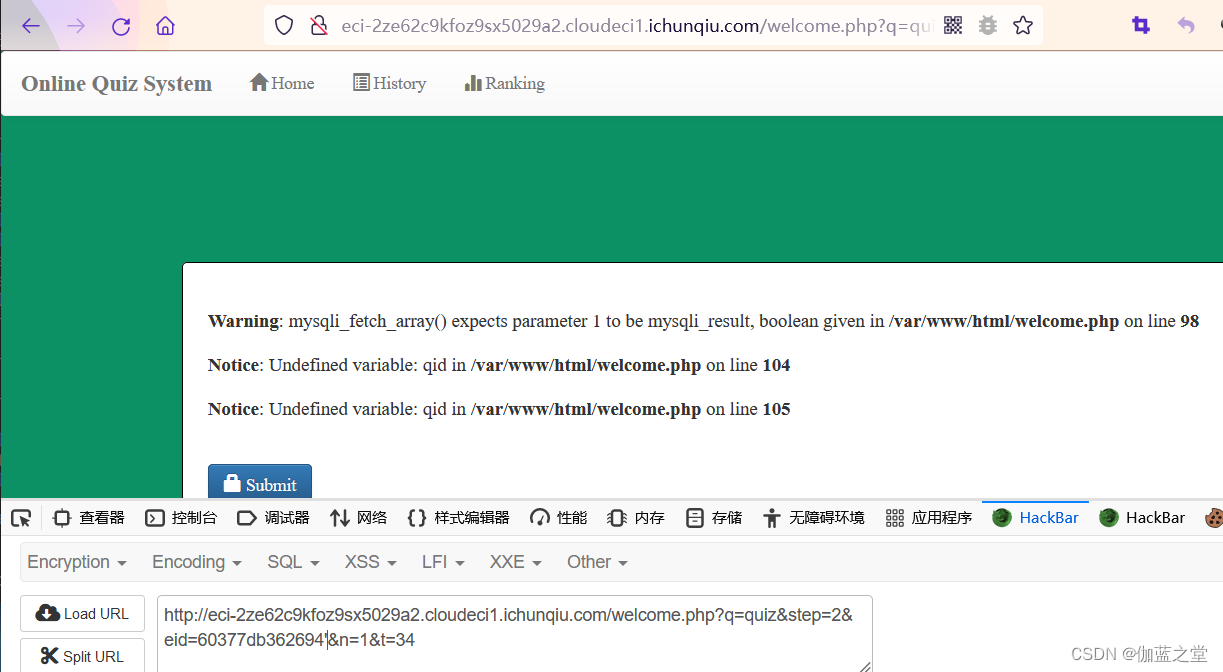The width and height of the screenshot is (1223, 672).
Task: Open the 存储 (Storage) panel
Action: [x=714, y=517]
